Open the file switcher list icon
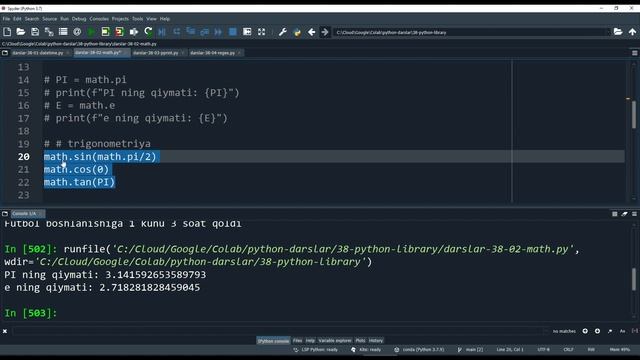 tap(63, 32)
